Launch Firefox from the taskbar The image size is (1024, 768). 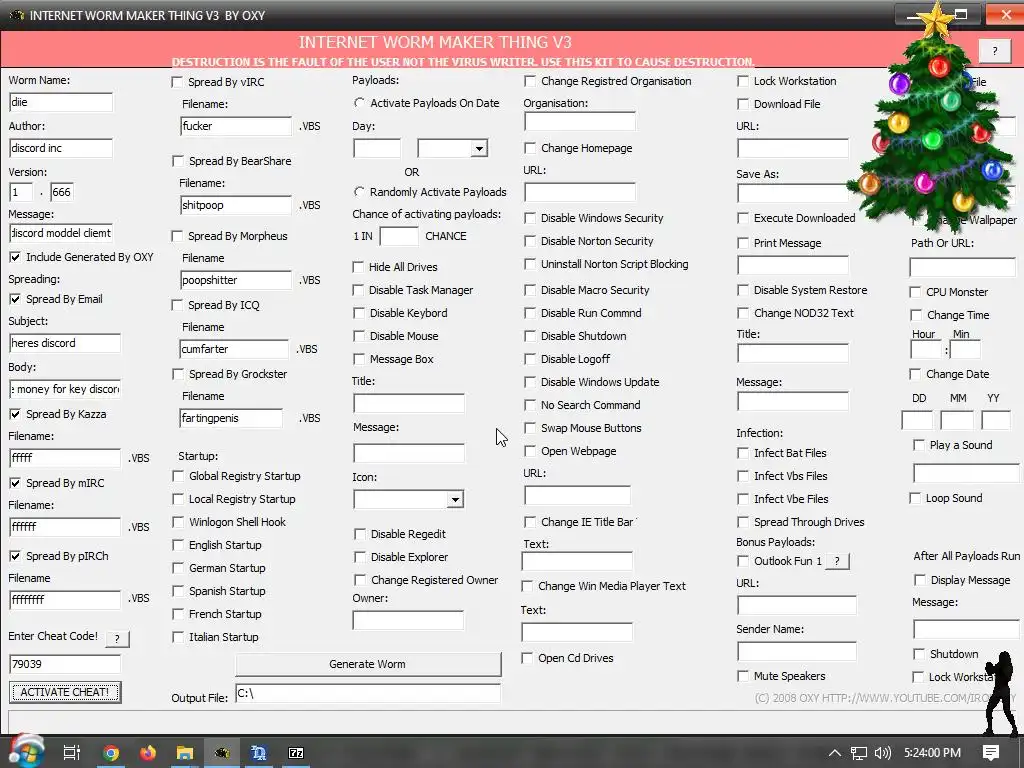(148, 753)
